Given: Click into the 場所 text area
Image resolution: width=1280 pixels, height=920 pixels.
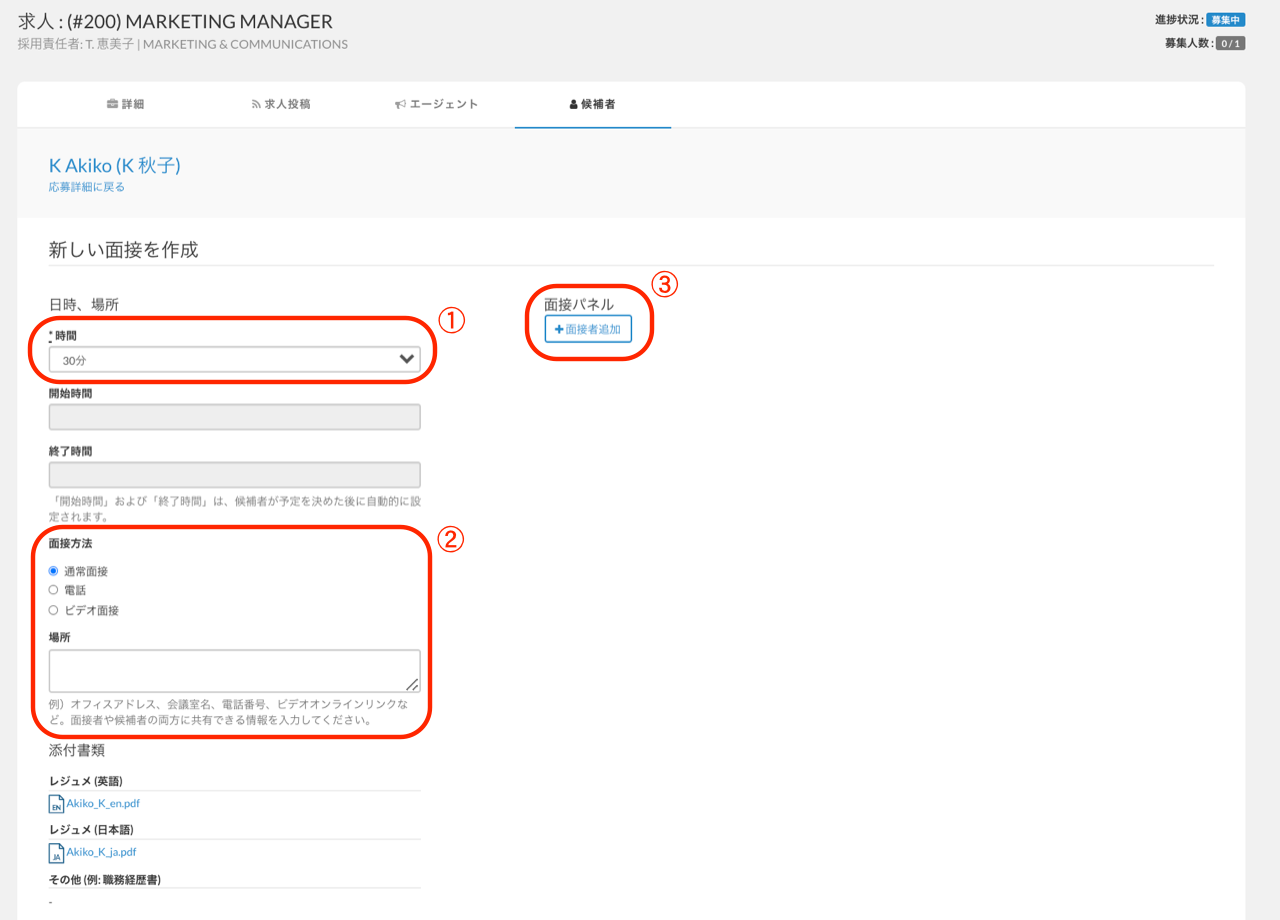Looking at the screenshot, I should 234,670.
